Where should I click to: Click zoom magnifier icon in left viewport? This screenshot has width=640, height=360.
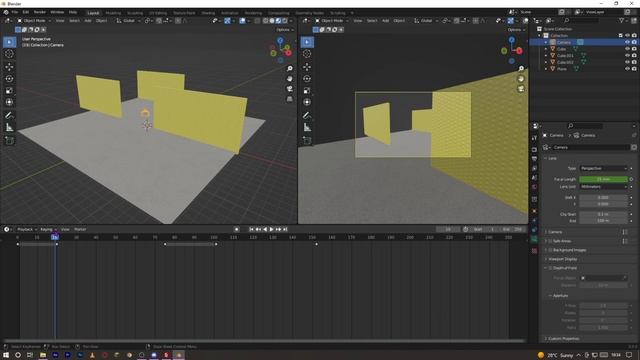tap(289, 69)
